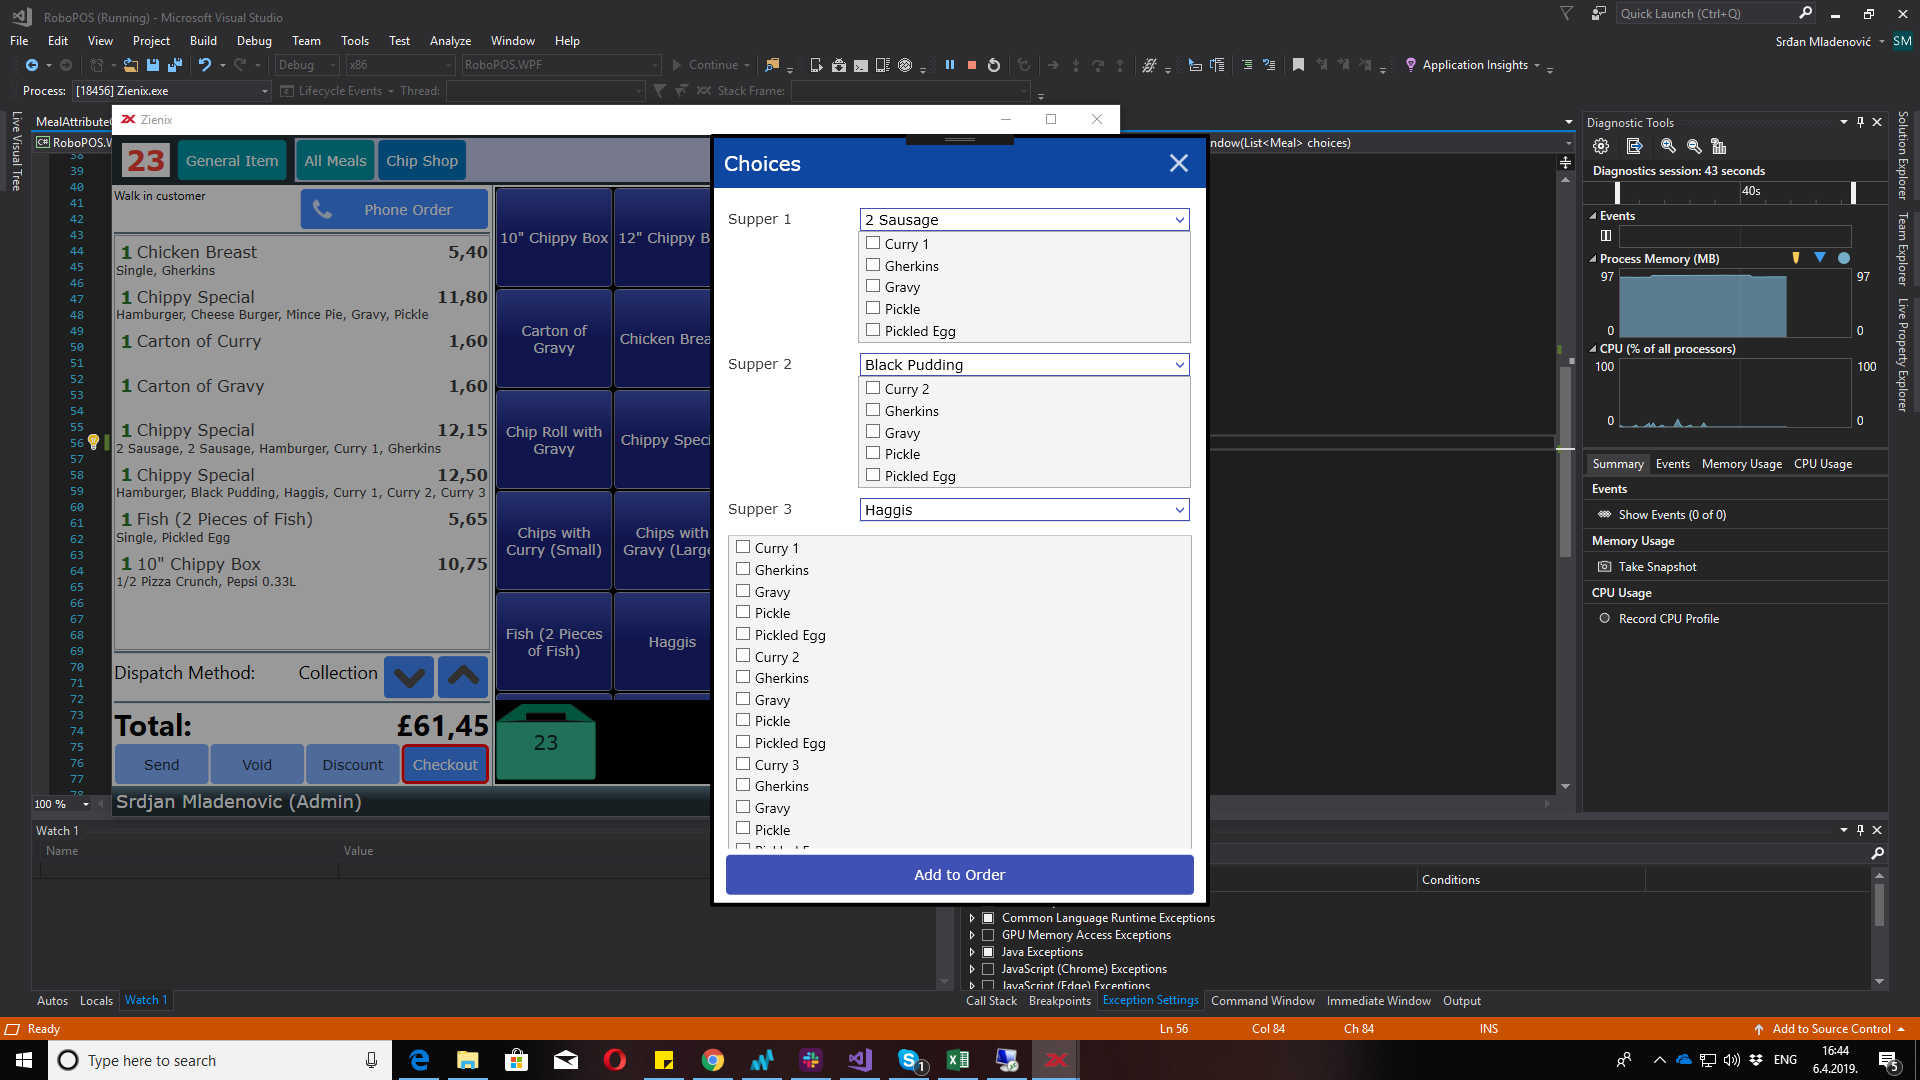Open Microsoft Edge from the taskbar
1920x1080 pixels.
pos(419,1060)
